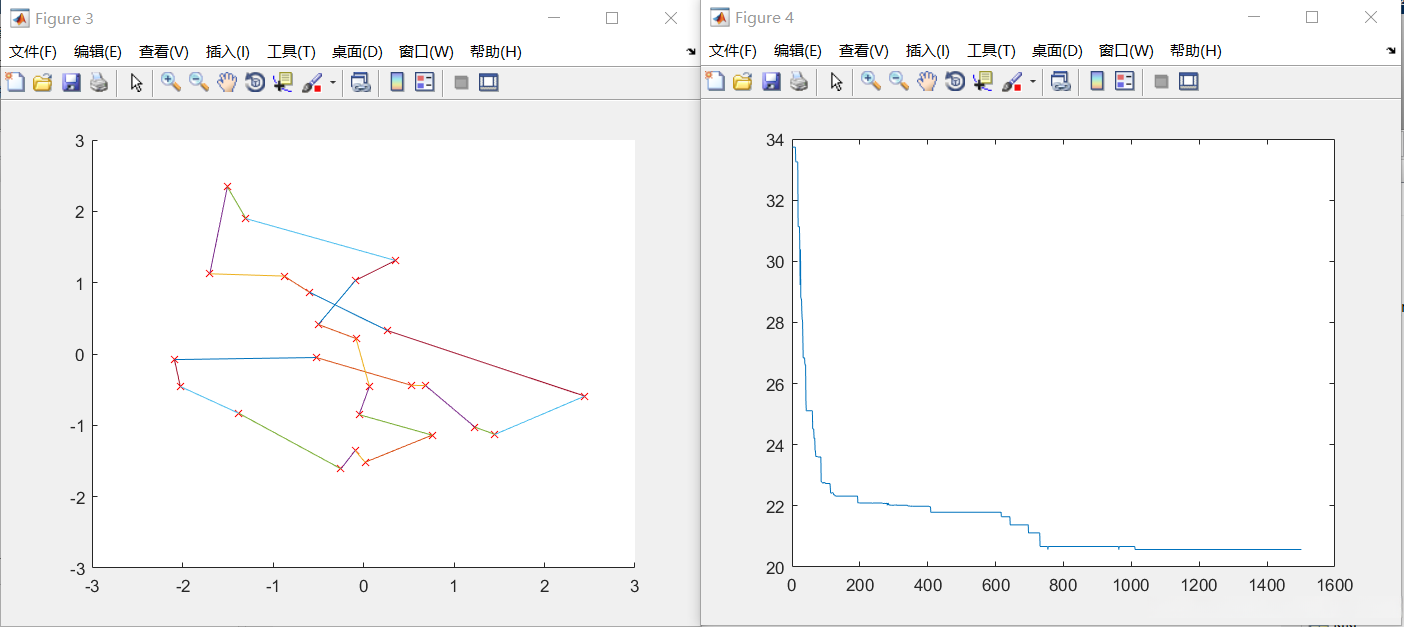Open 窗口(W) menu in Figure 3
1404x627 pixels.
[426, 52]
